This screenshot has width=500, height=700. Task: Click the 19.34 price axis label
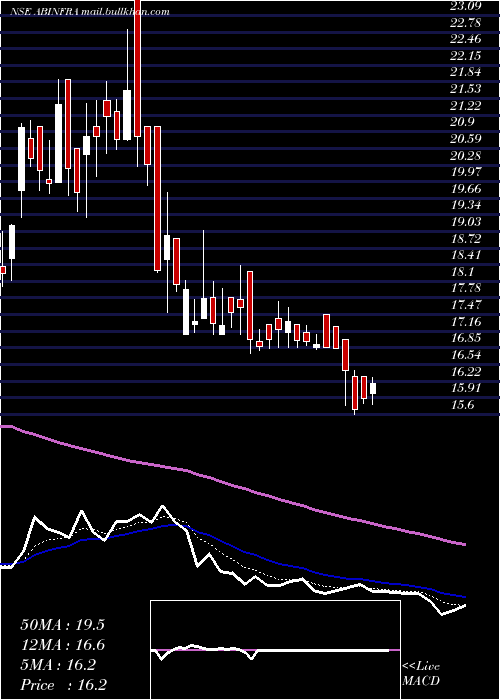(466, 206)
